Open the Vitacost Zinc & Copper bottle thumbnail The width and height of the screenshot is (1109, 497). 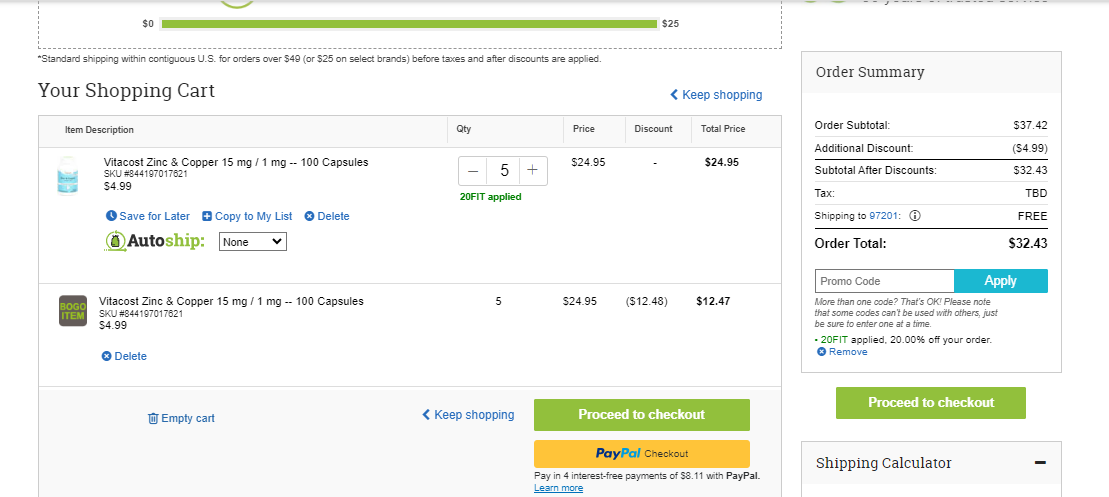point(68,175)
